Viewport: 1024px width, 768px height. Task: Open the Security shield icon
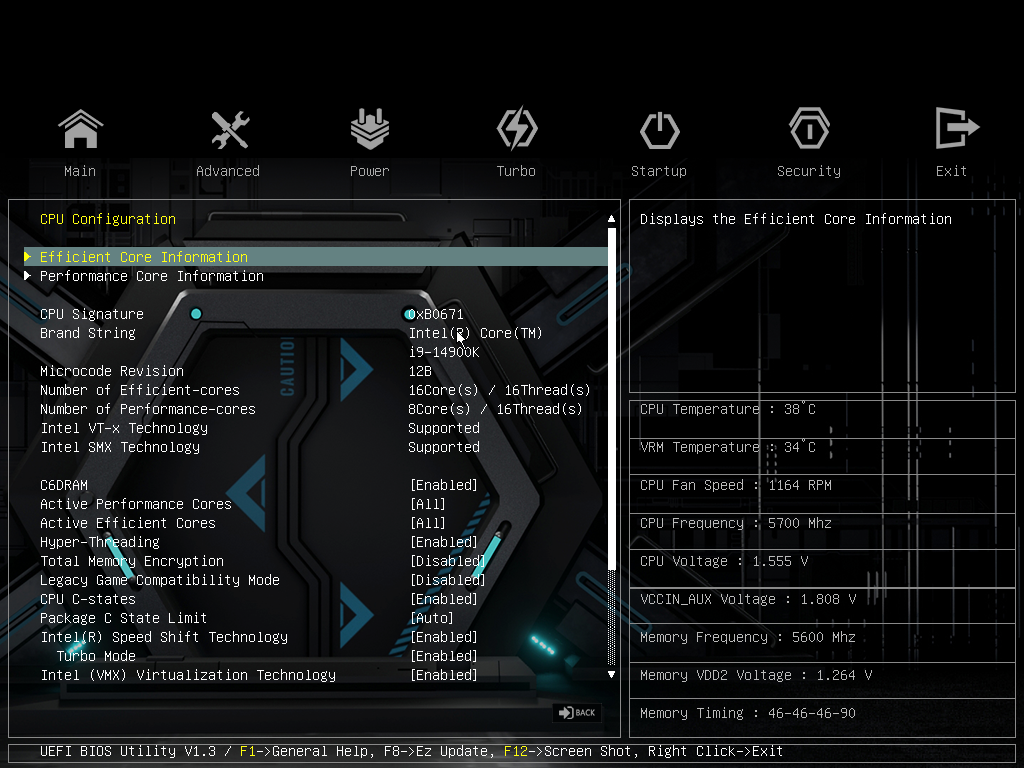tap(809, 129)
